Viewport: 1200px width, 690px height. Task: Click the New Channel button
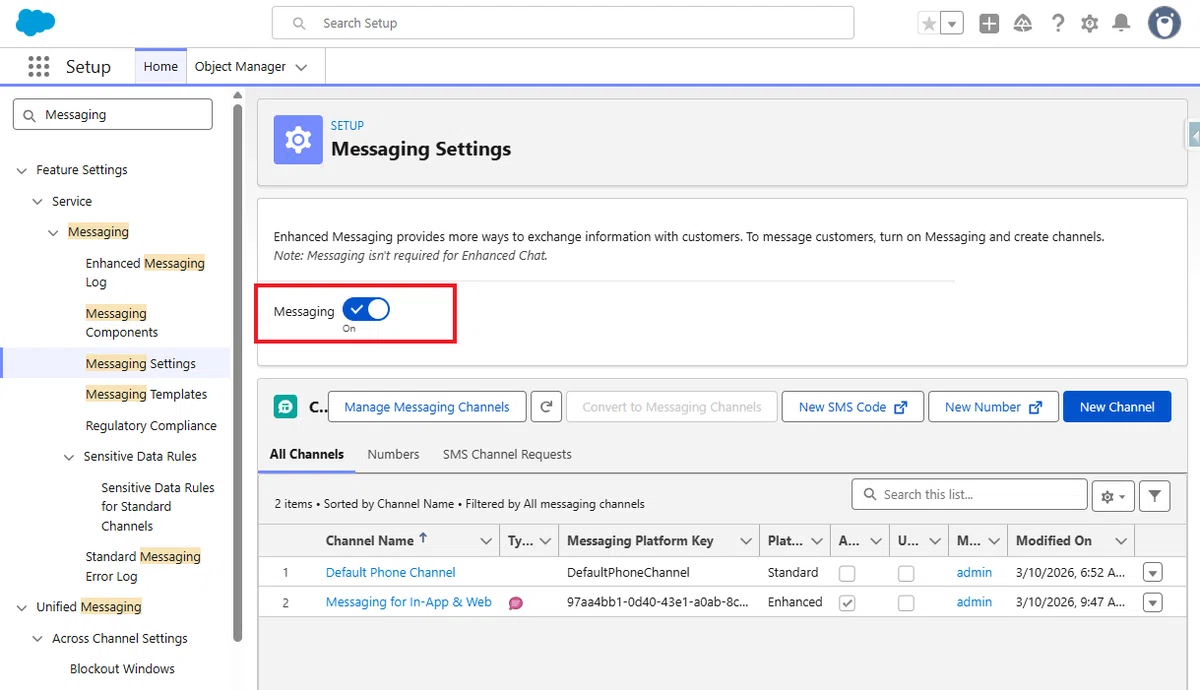coord(1117,407)
